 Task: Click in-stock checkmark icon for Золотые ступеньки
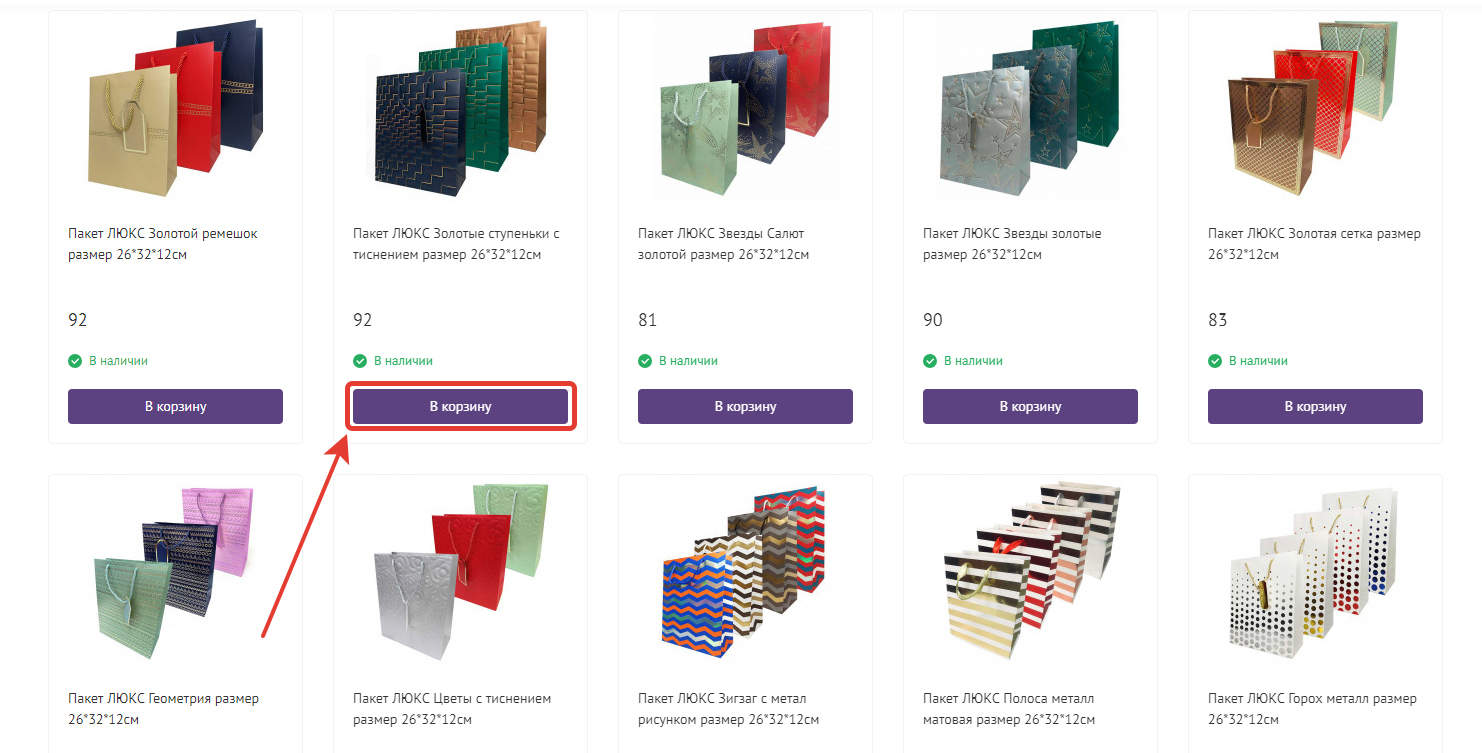[360, 361]
